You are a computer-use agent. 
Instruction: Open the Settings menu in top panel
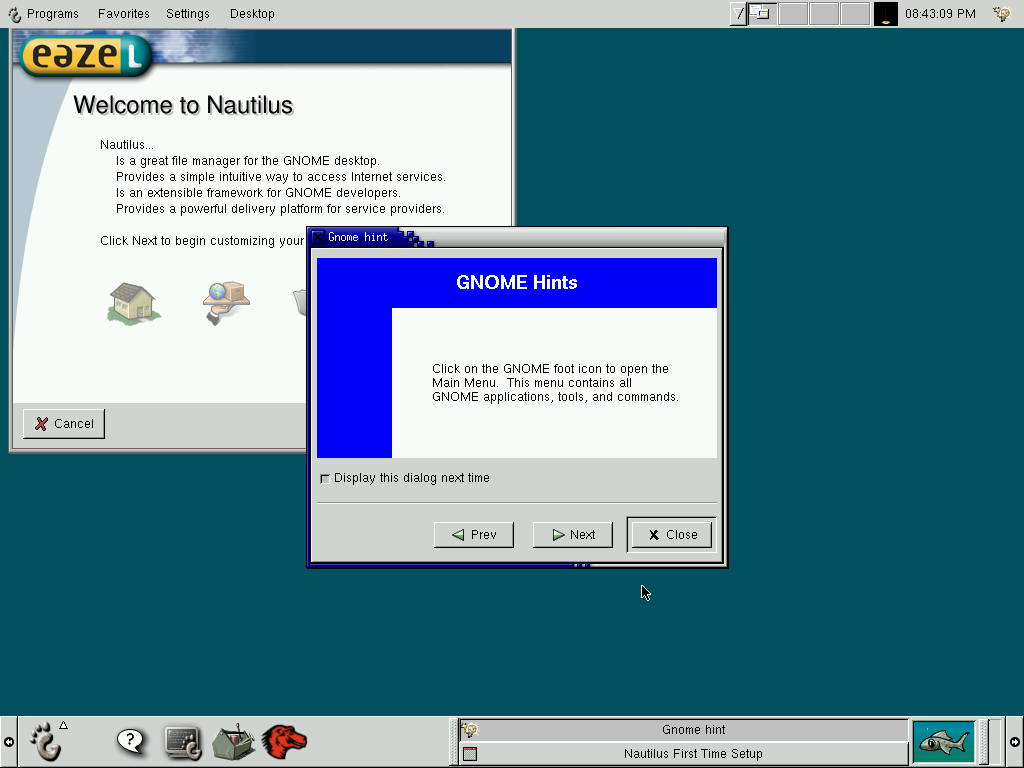point(187,14)
